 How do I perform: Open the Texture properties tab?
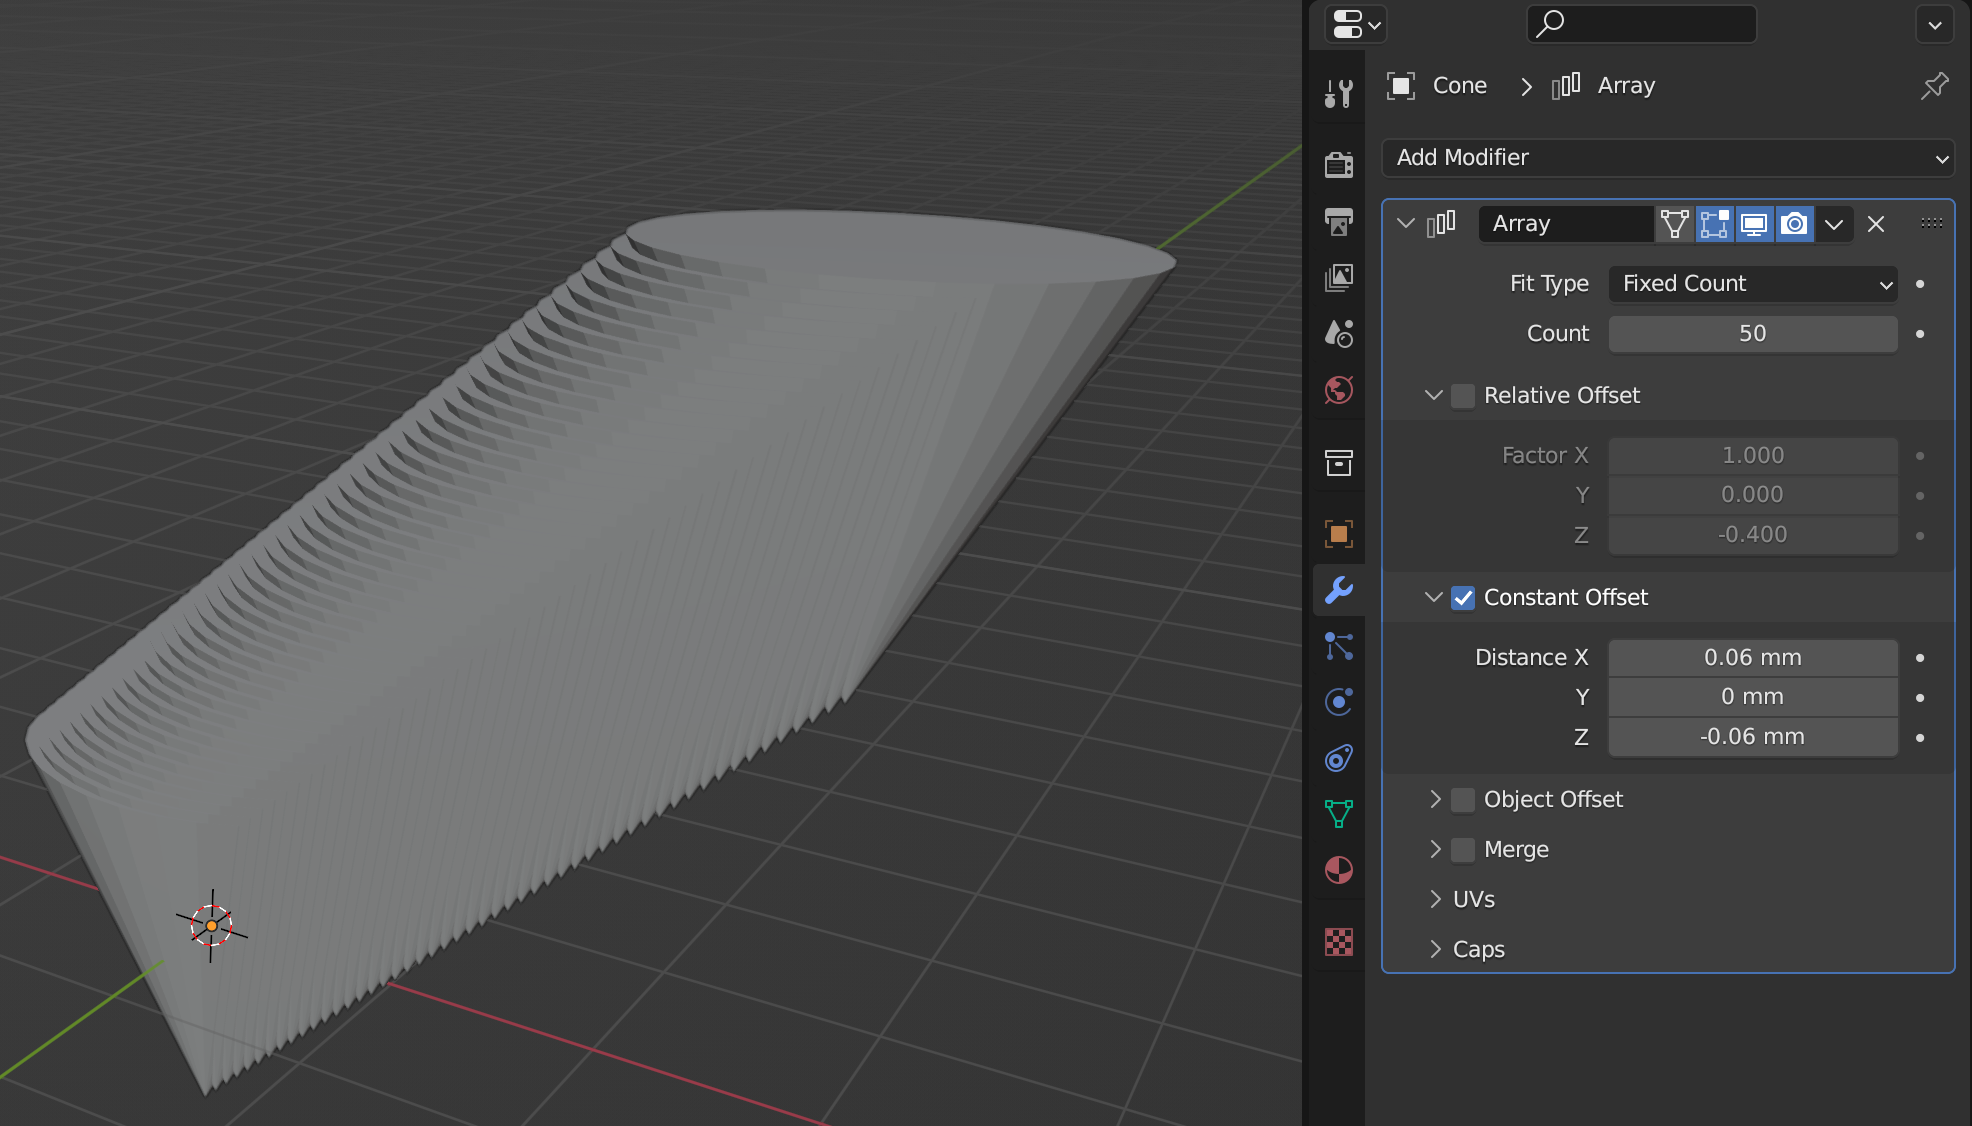(x=1338, y=942)
